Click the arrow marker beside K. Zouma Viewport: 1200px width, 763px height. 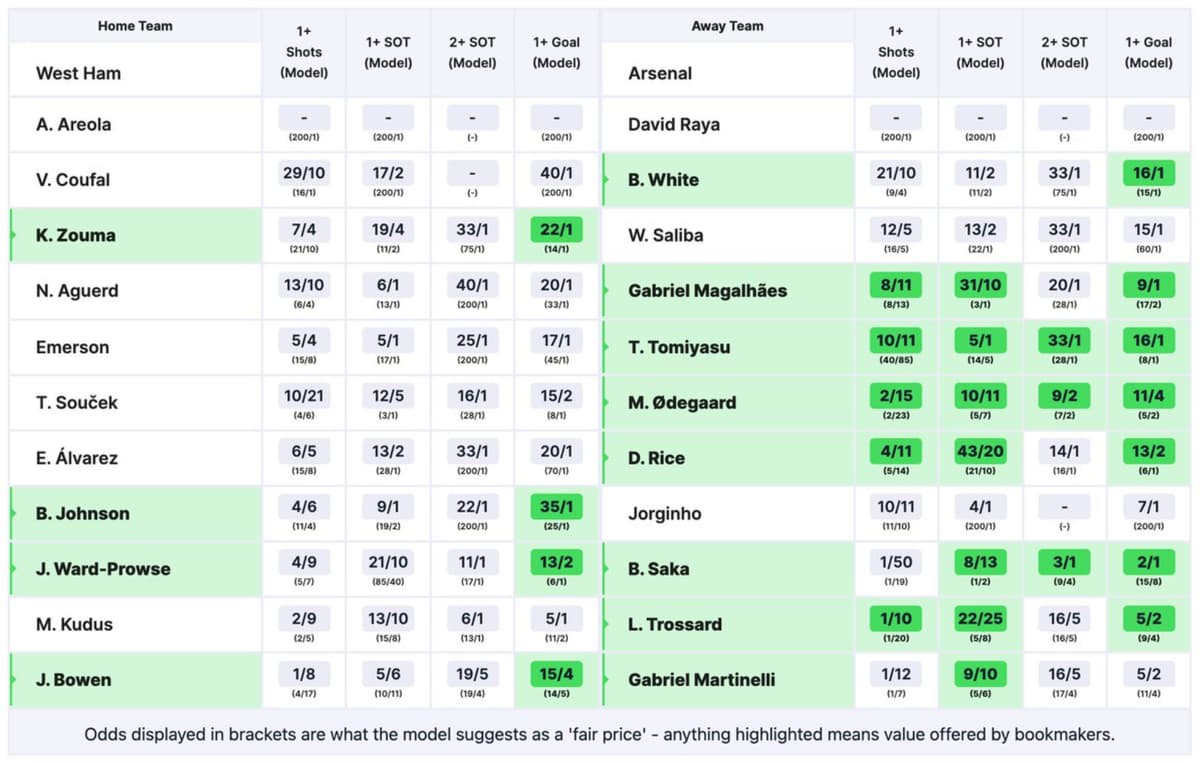click(14, 236)
